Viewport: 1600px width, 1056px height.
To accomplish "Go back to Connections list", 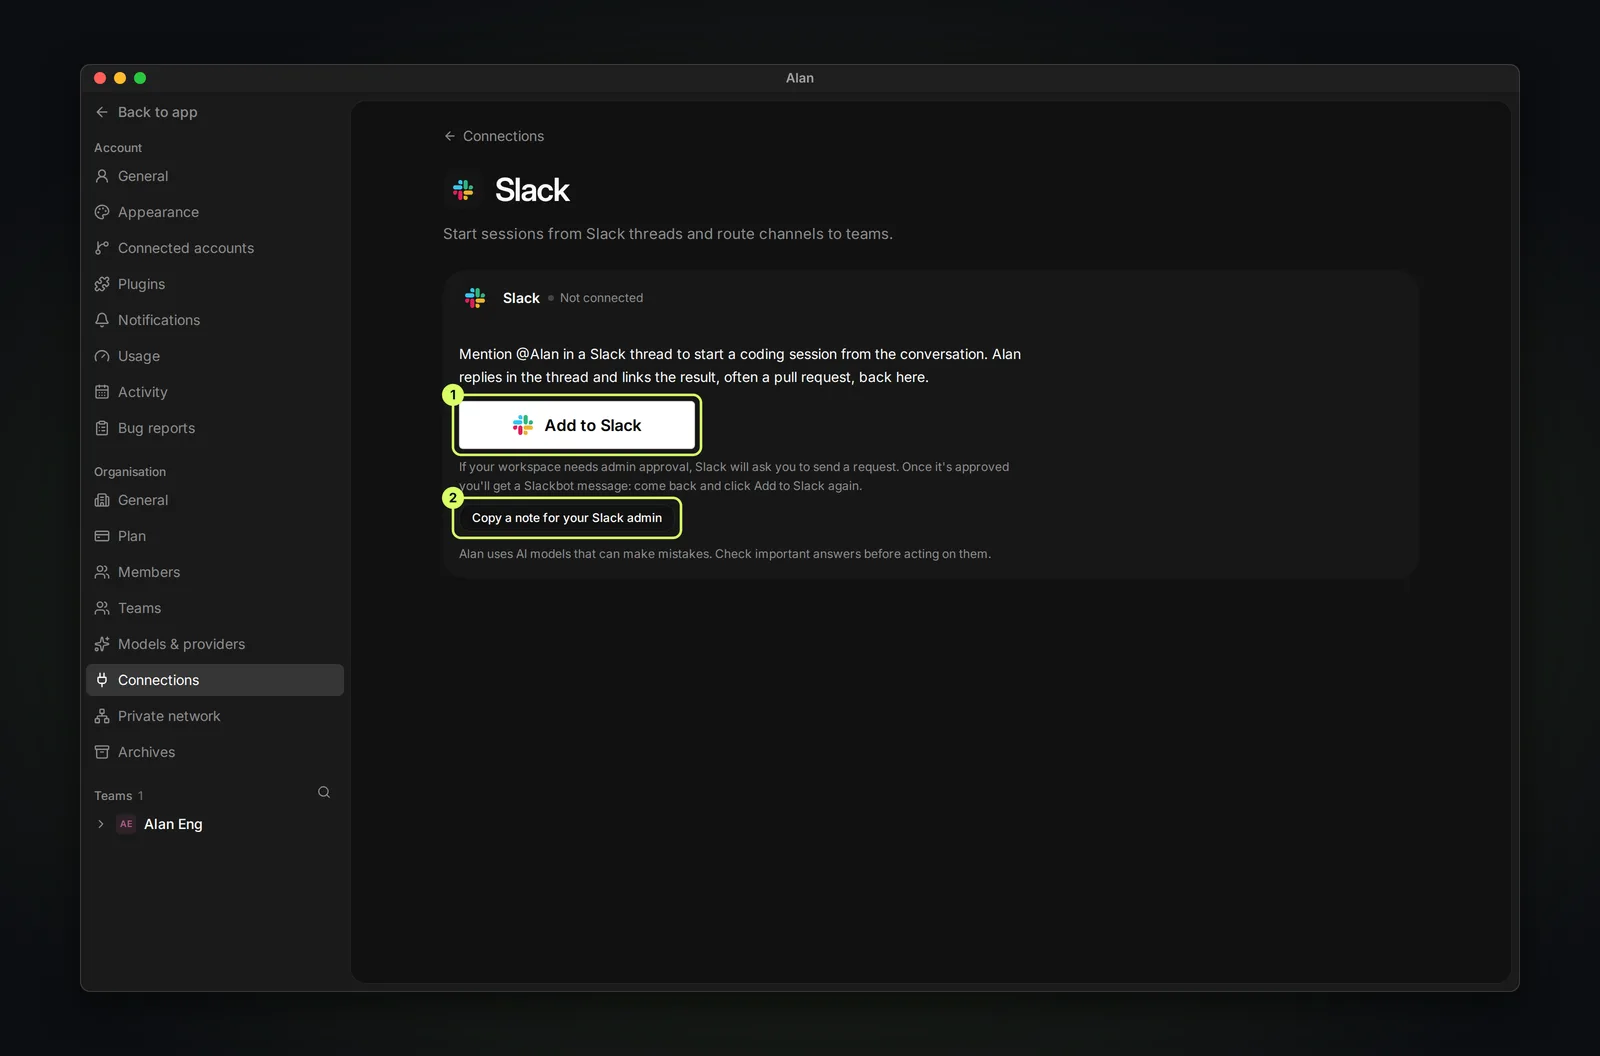I will [x=494, y=136].
